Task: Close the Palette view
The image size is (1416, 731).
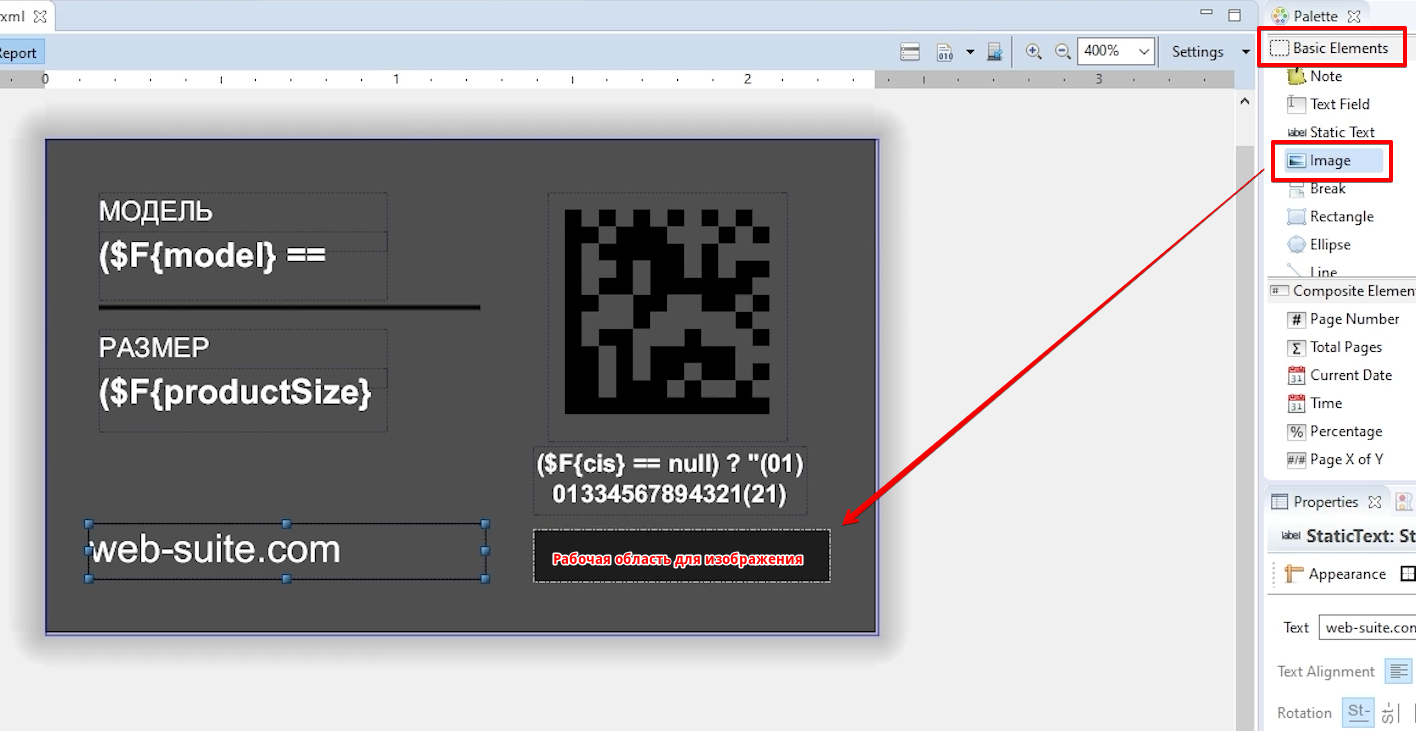Action: point(1354,16)
